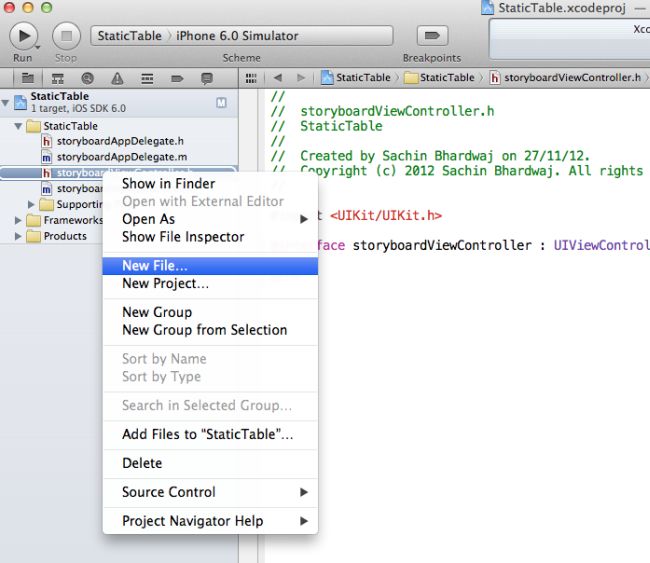Screen dimensions: 650x563
Task: Open the Breakpoint navigator icon
Action: [177, 78]
